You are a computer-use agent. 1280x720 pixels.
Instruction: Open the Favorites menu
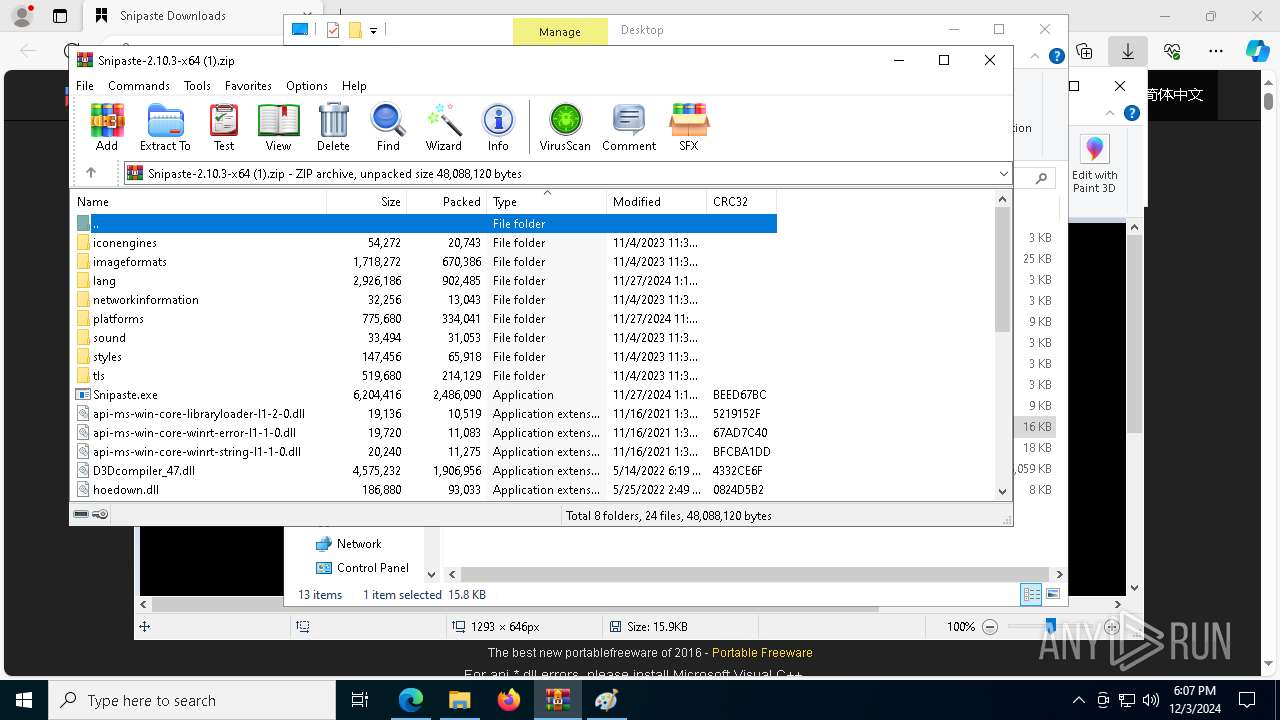point(248,86)
